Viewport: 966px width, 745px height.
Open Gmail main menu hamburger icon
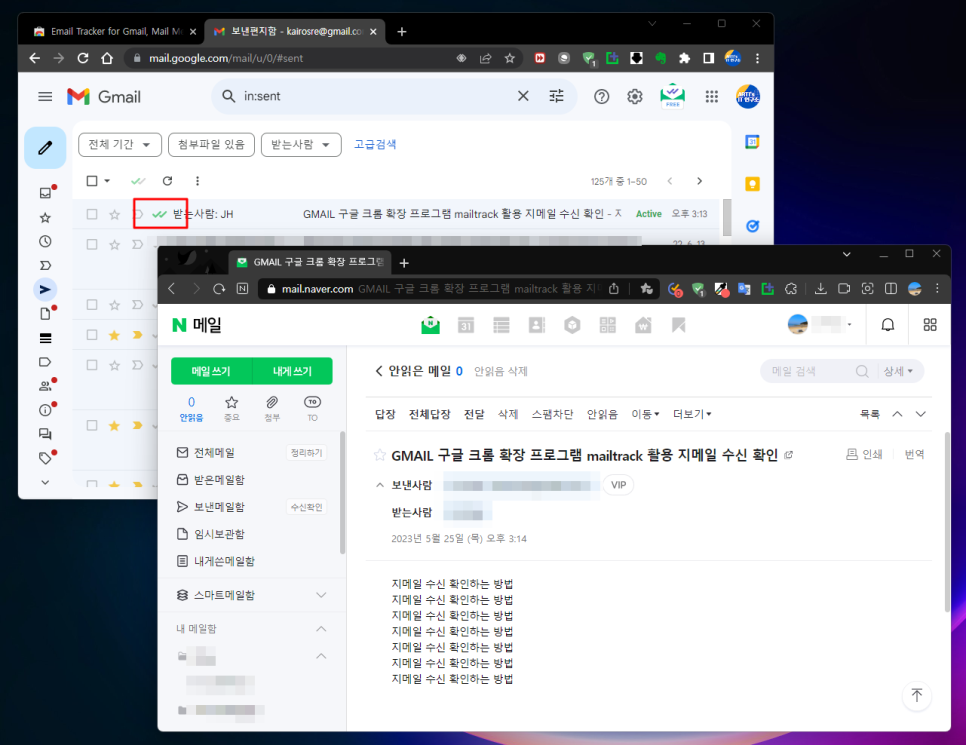(45, 97)
